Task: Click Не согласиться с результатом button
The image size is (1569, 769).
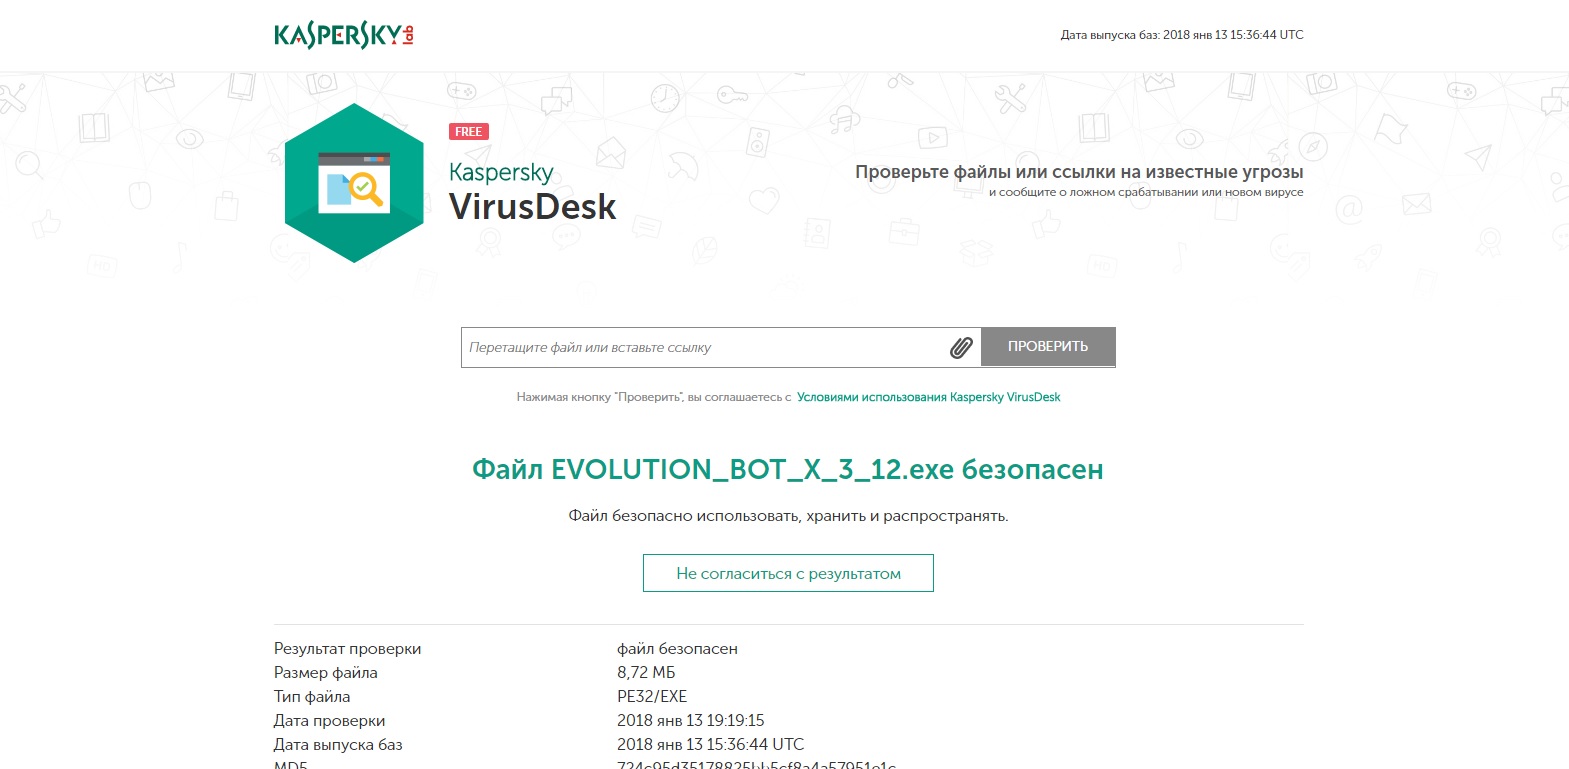Action: click(x=788, y=573)
